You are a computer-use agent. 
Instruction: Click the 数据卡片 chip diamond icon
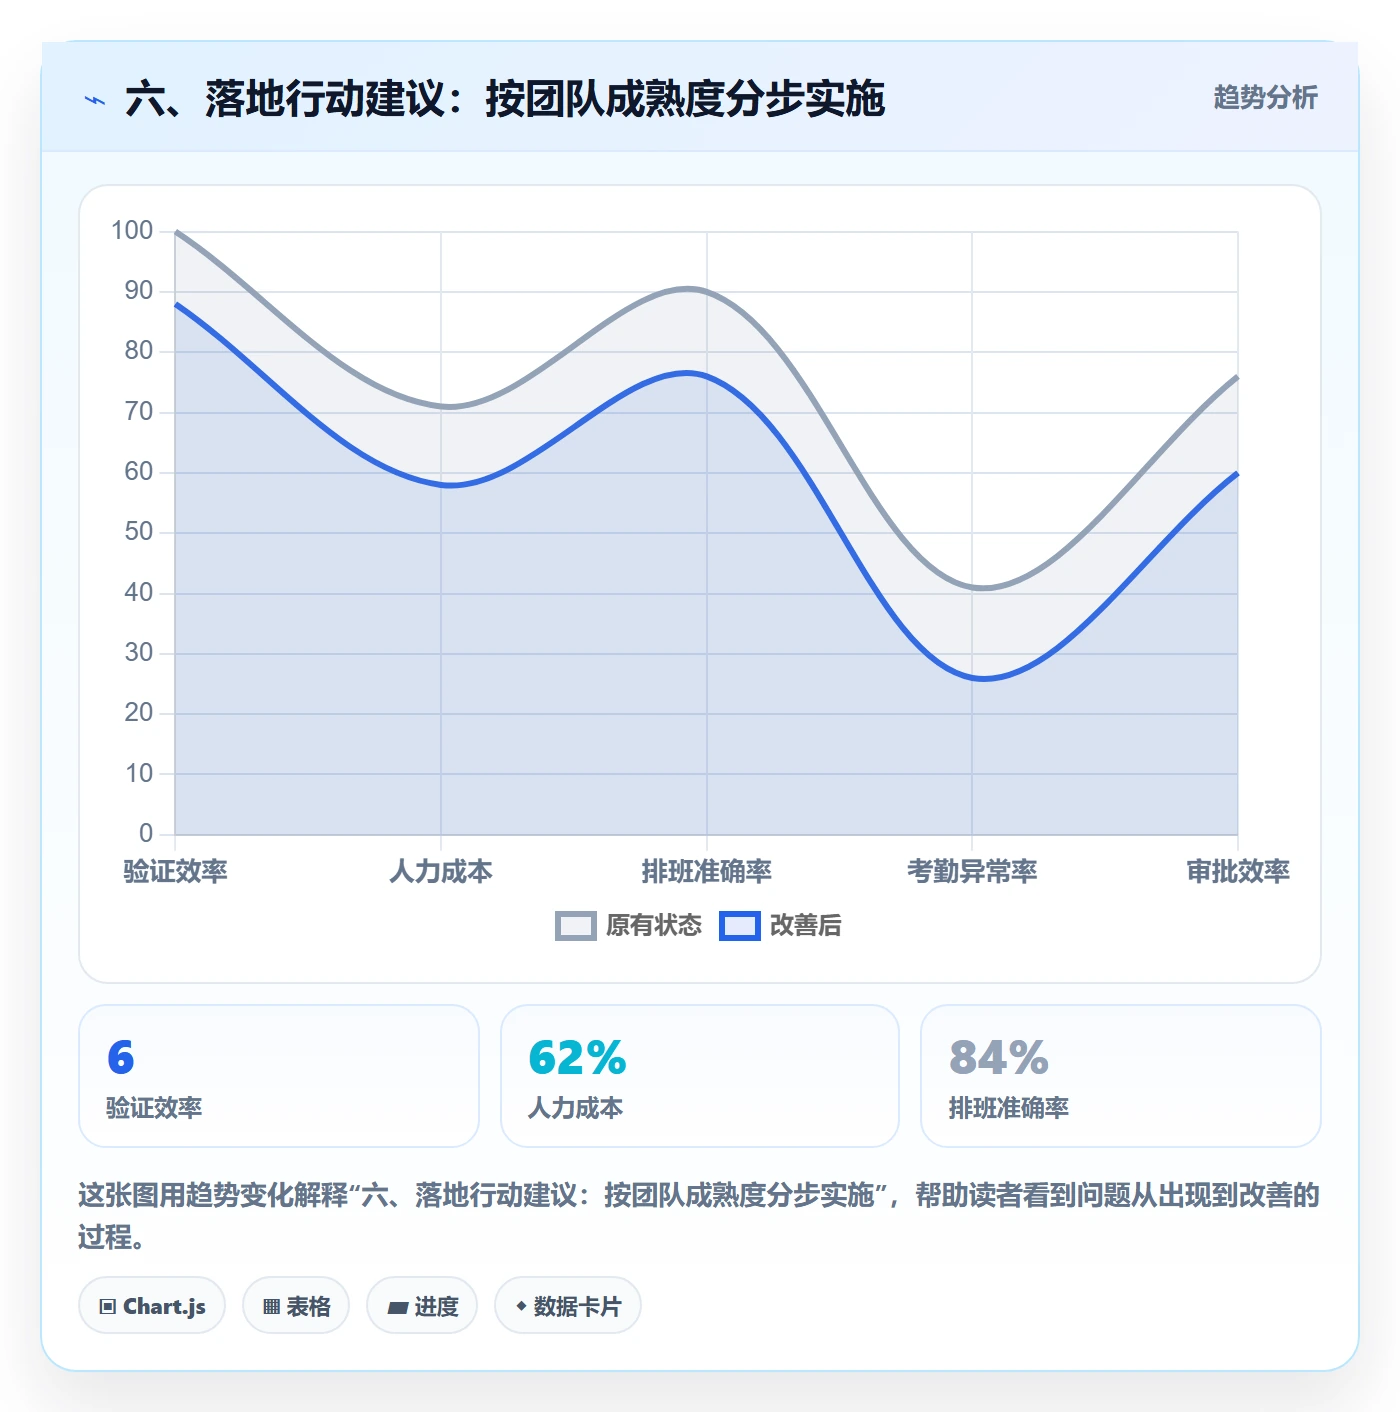click(521, 1306)
